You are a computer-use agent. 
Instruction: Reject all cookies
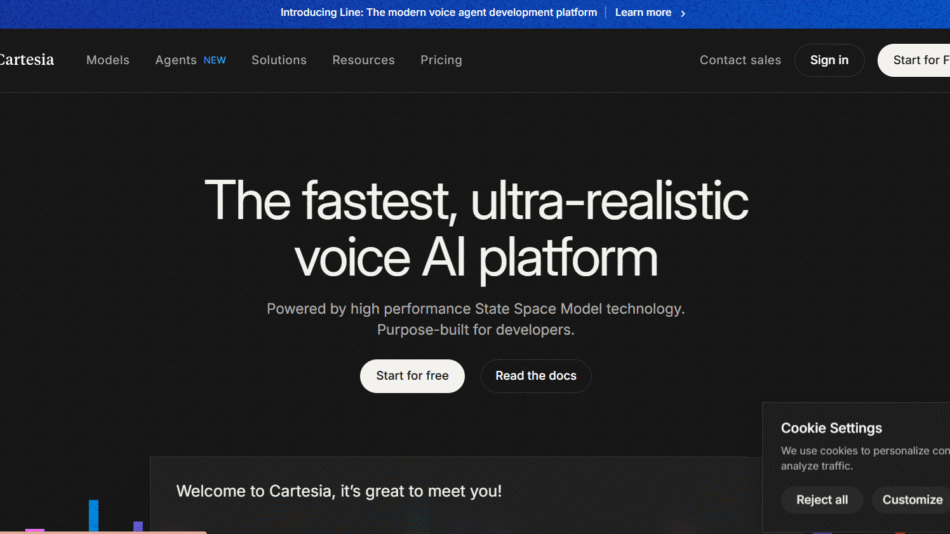(822, 500)
